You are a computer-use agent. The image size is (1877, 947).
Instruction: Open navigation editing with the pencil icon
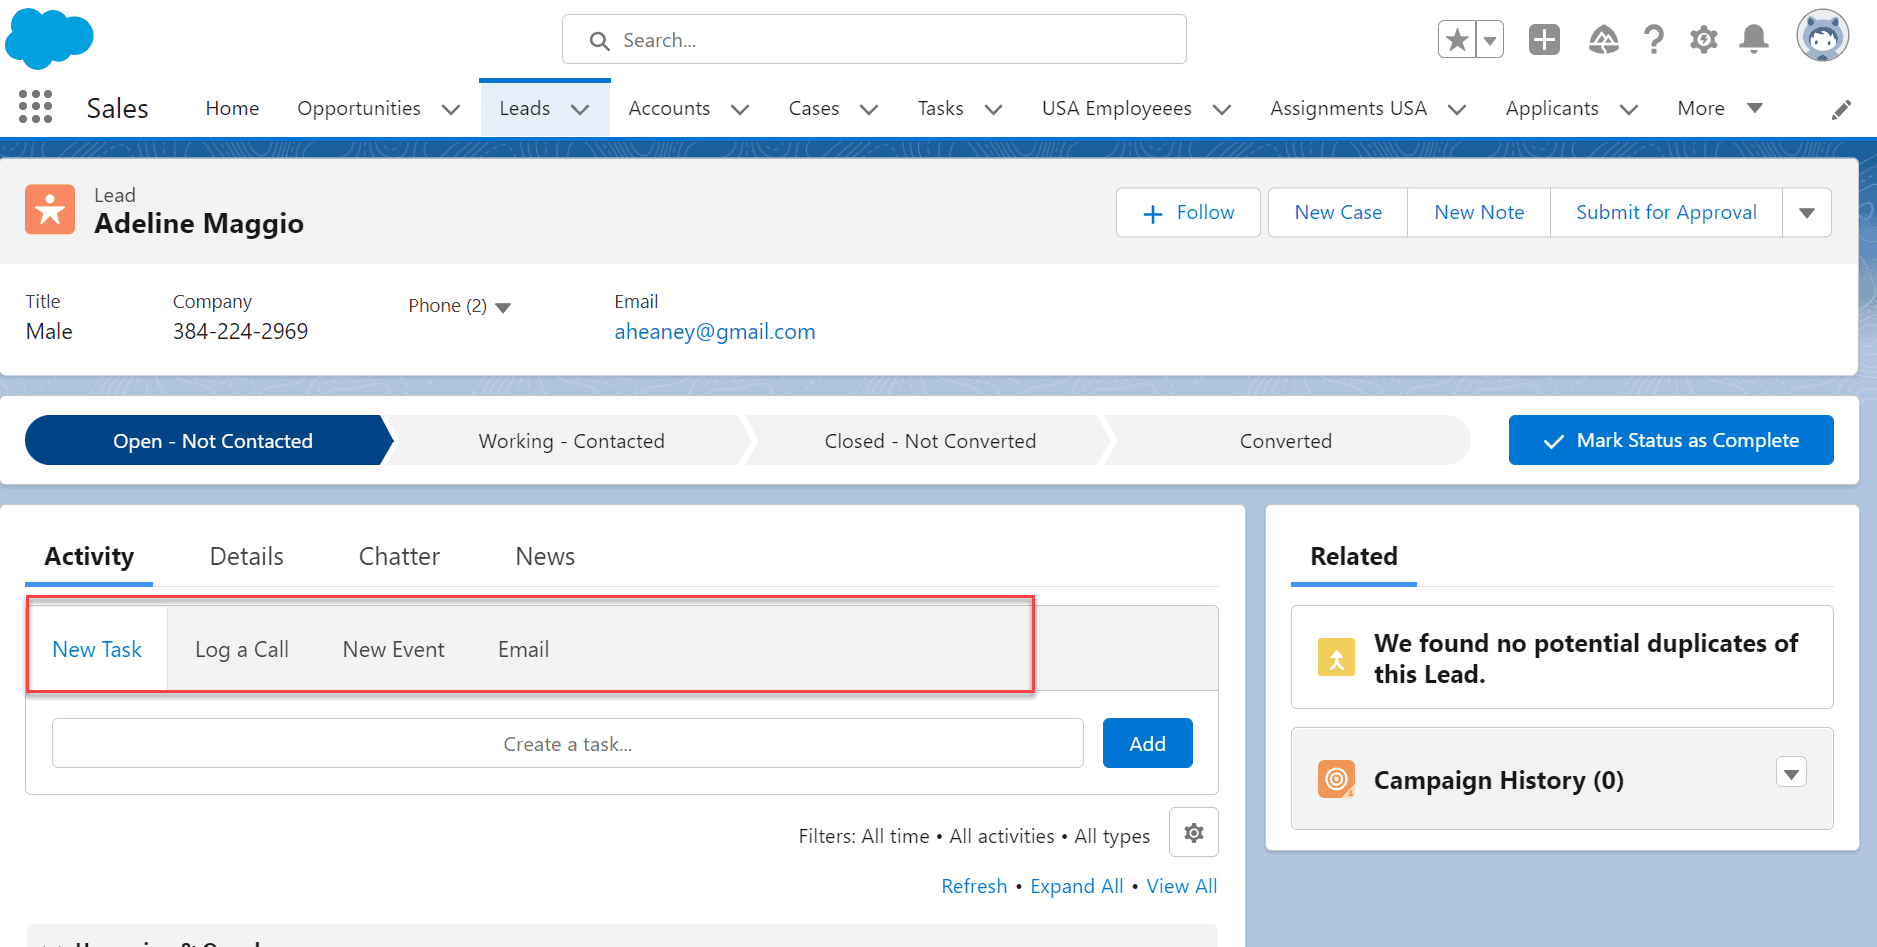coord(1840,109)
